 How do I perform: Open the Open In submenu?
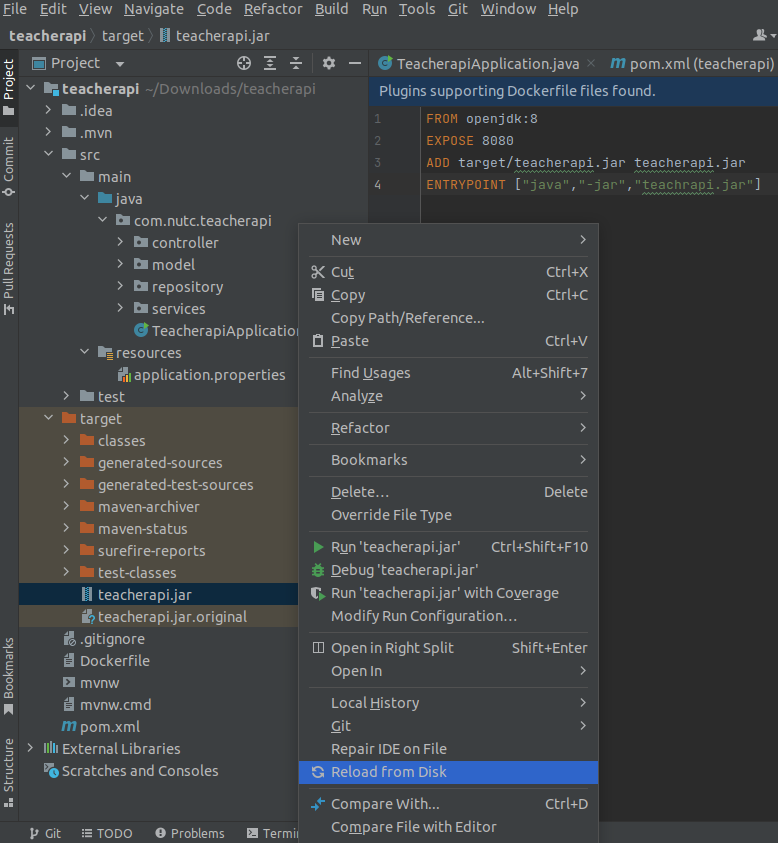(448, 671)
